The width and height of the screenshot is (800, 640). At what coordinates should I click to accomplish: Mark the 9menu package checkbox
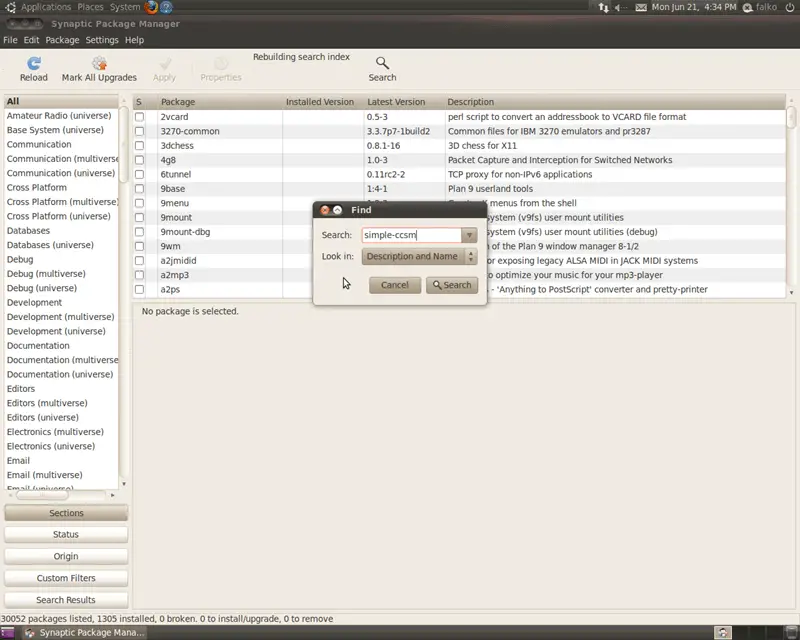click(139, 203)
